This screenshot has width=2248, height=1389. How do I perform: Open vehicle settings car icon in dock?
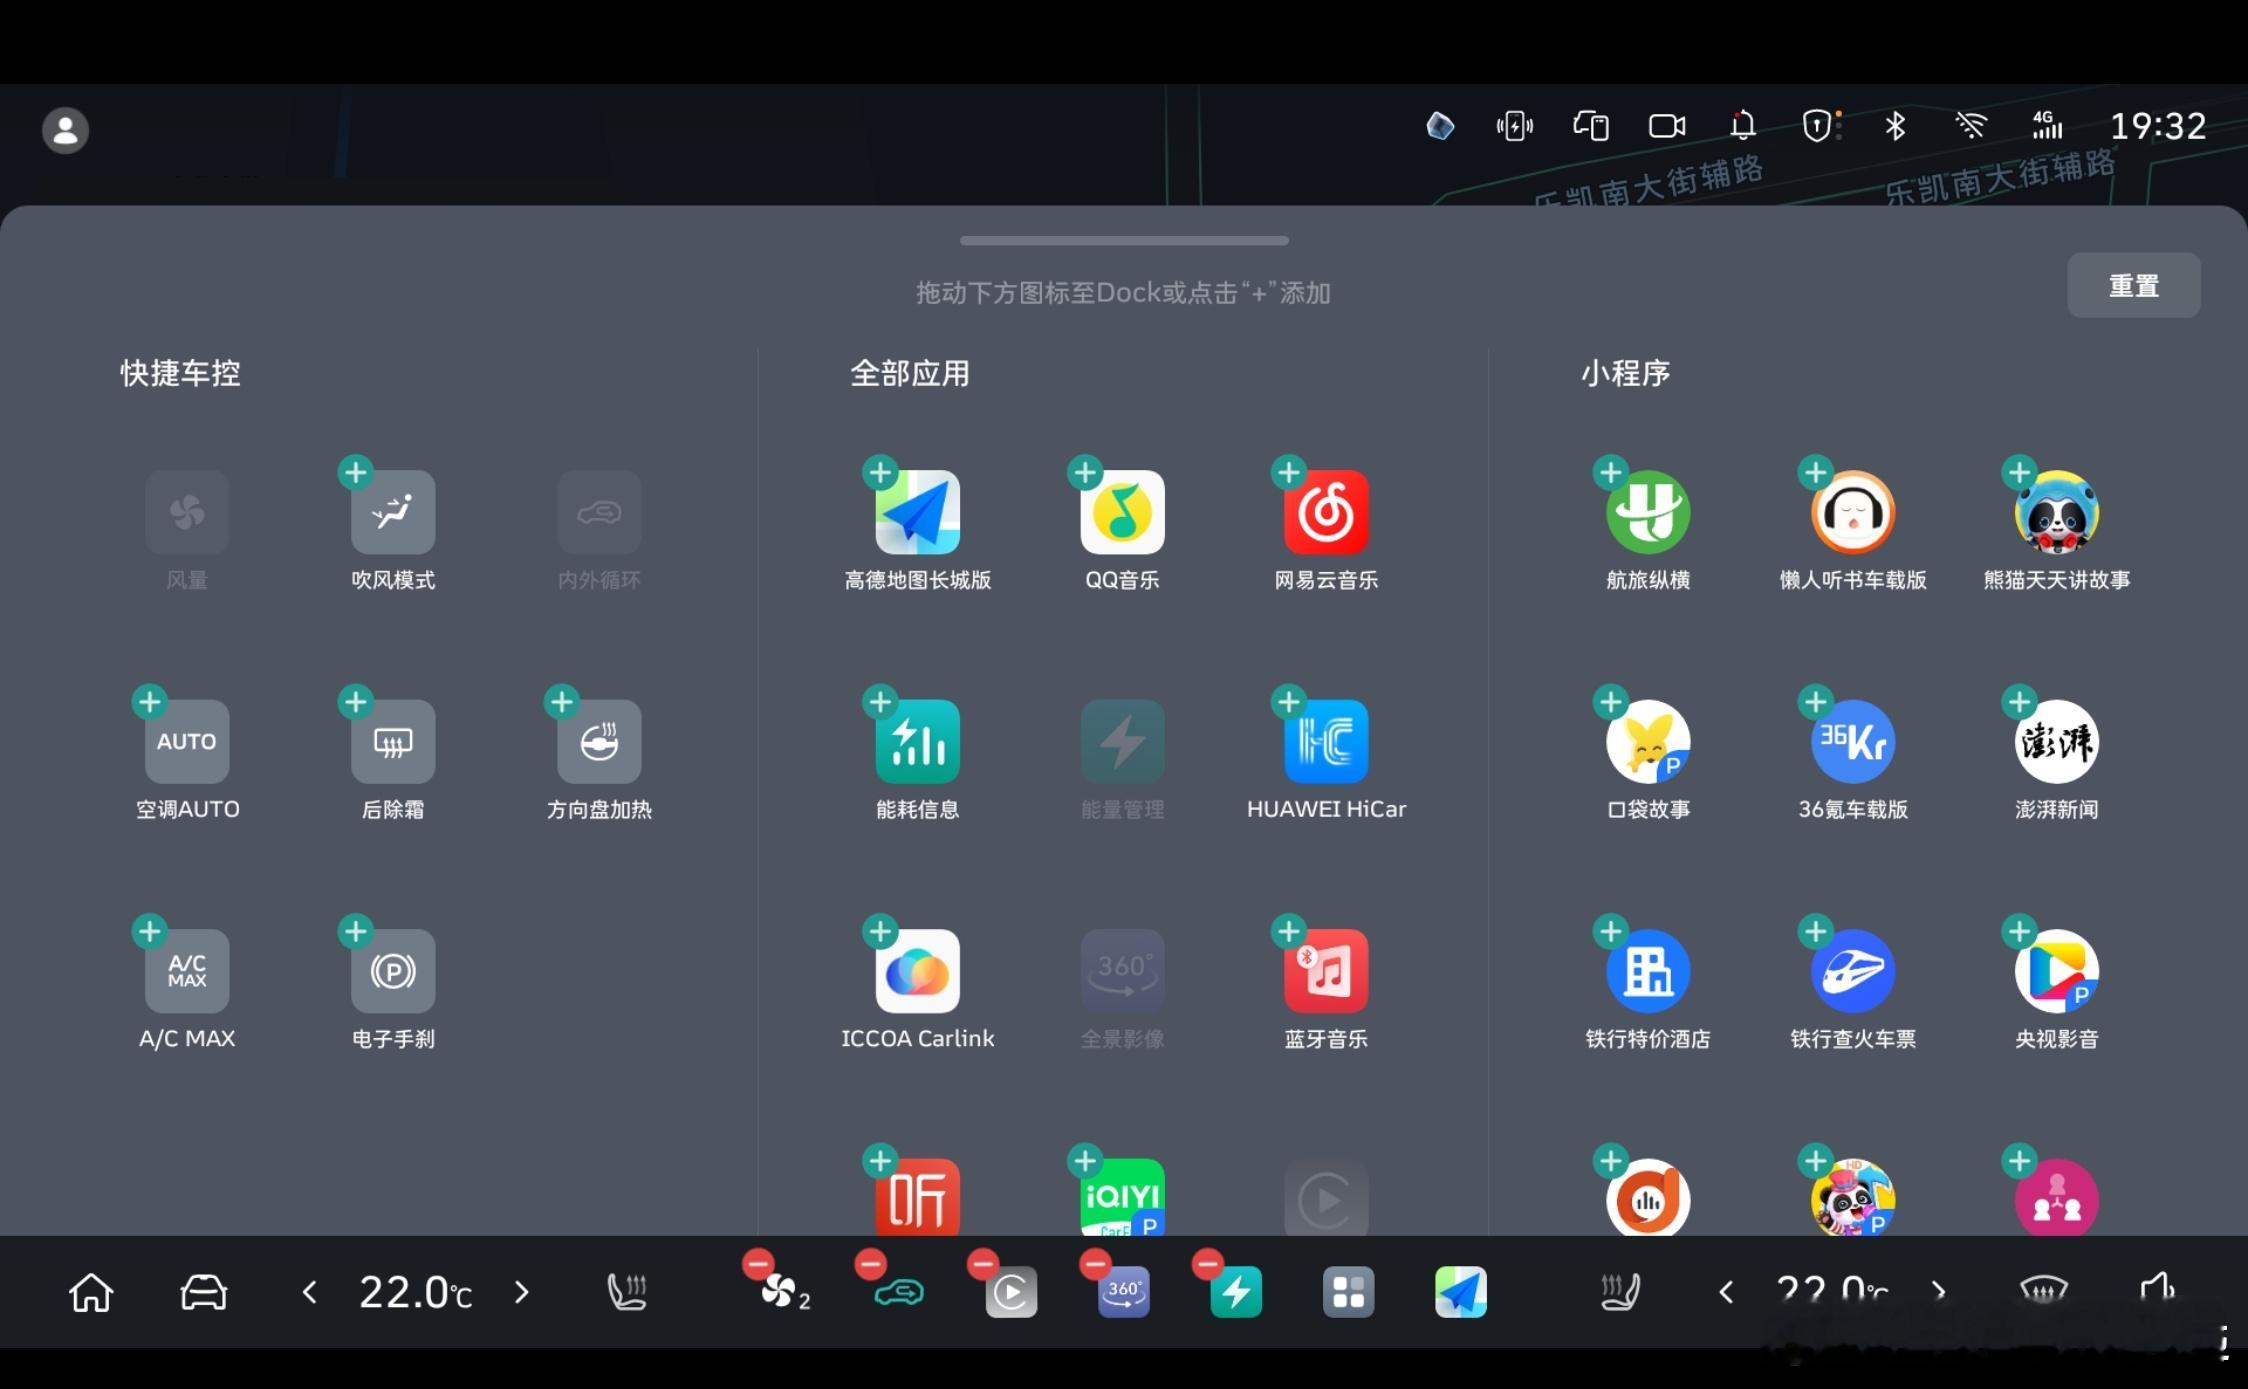point(203,1292)
